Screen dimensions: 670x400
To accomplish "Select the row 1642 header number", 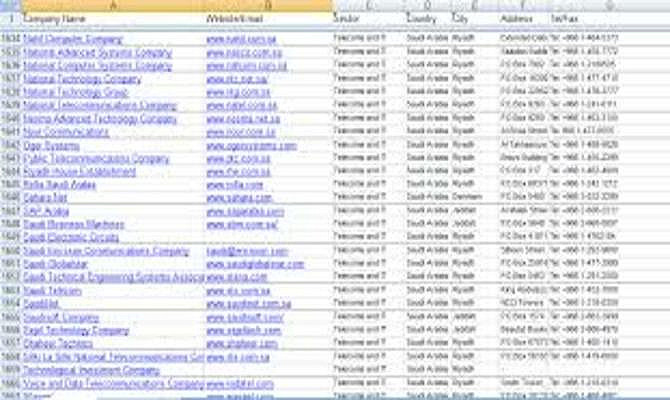I will pyautogui.click(x=11, y=145).
